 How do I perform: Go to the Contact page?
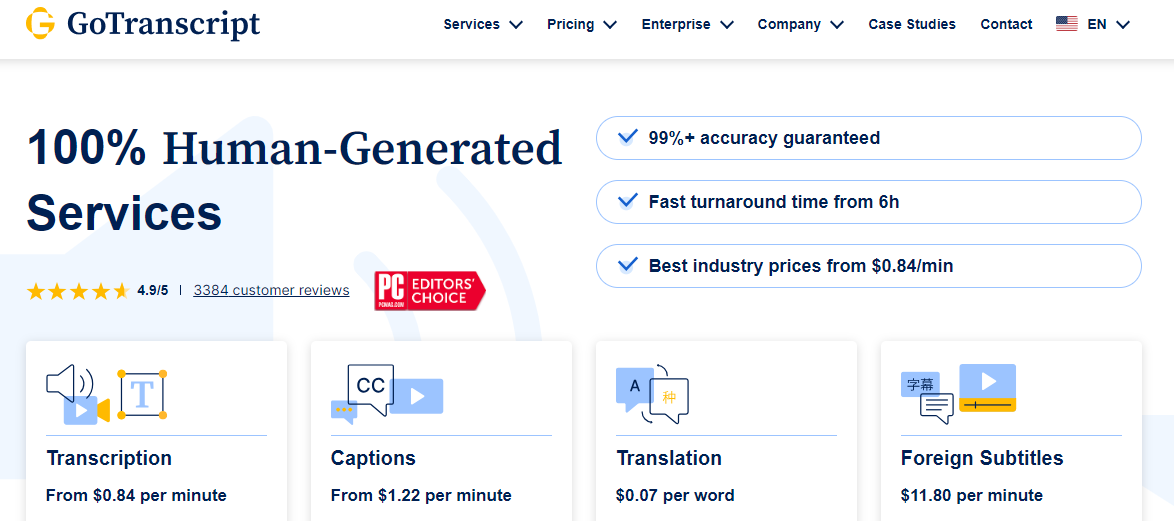pos(1006,24)
